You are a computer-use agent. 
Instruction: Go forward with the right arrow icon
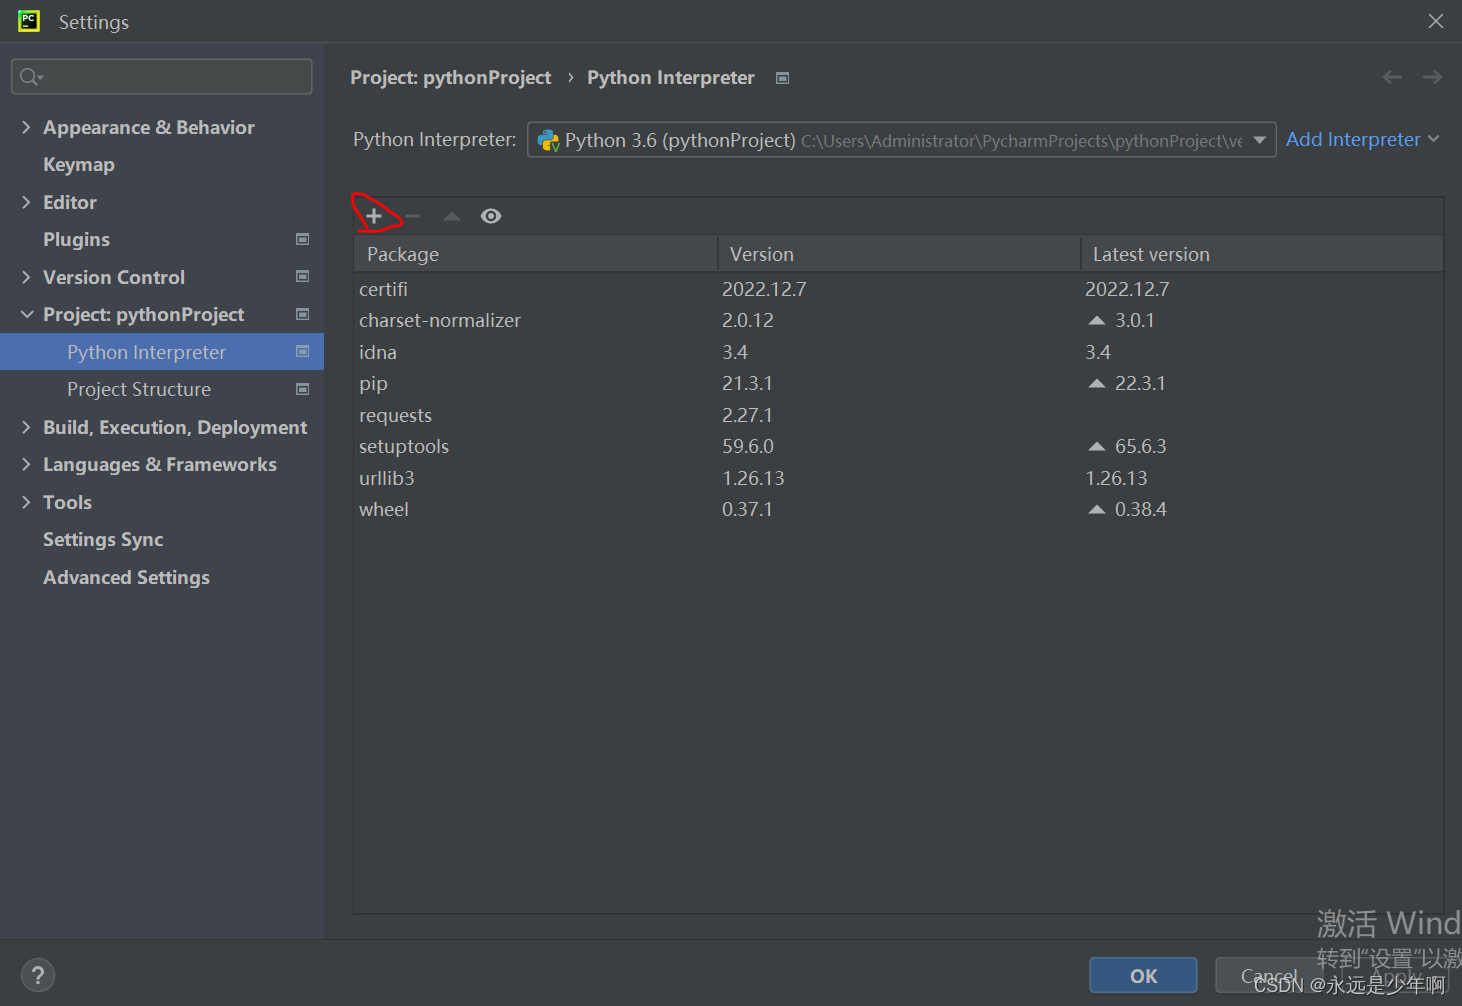(1432, 77)
